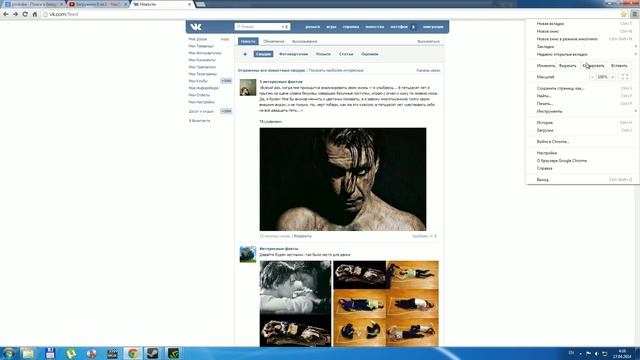640x360 pixels.
Task: Expand the Закладки submenu
Action: point(582,47)
